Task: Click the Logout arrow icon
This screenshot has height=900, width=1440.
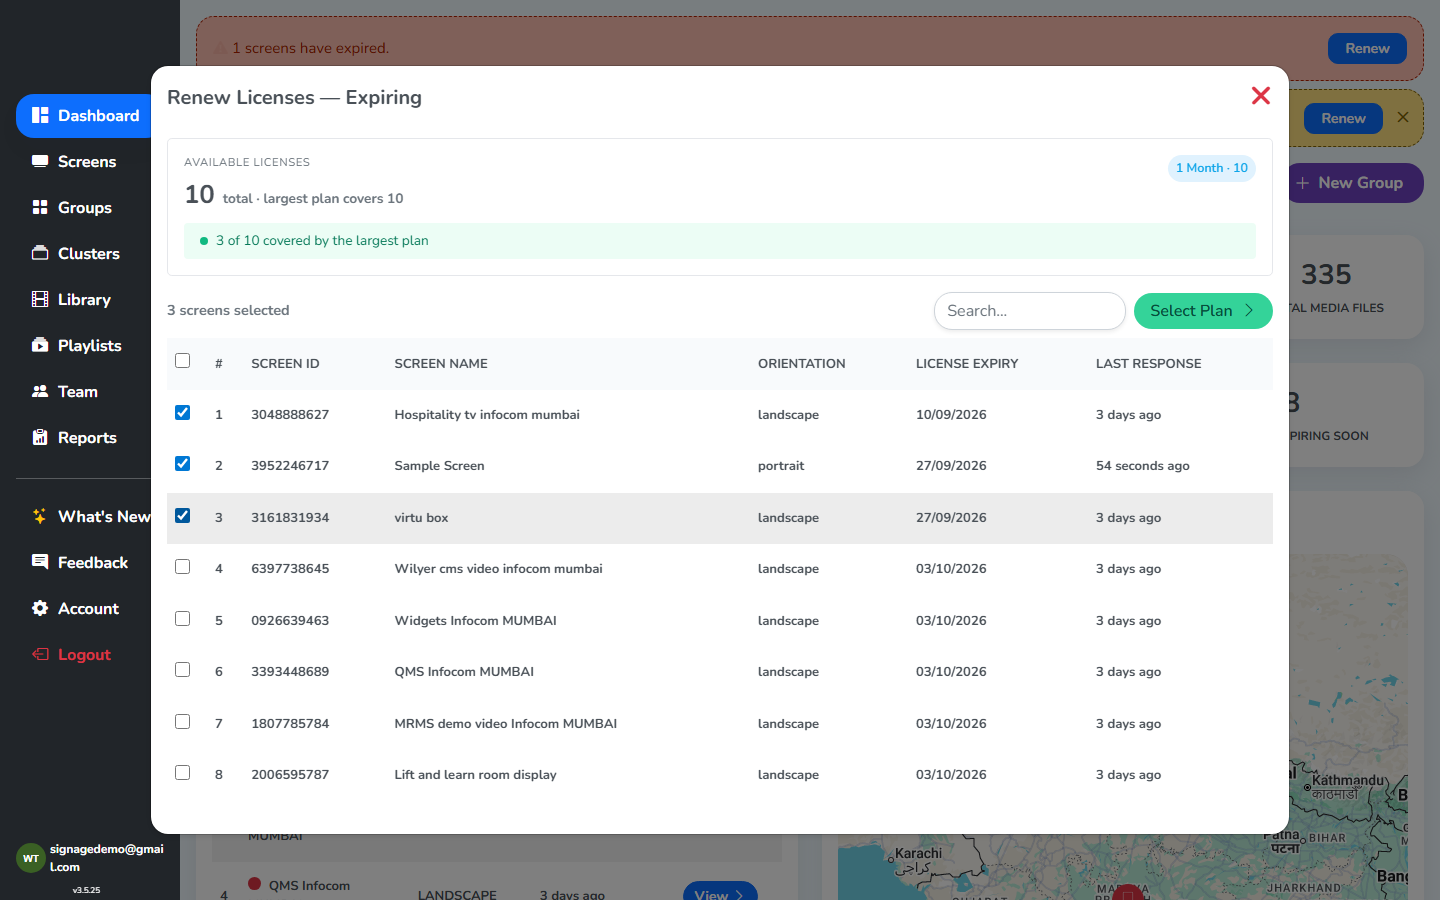Action: [x=40, y=654]
